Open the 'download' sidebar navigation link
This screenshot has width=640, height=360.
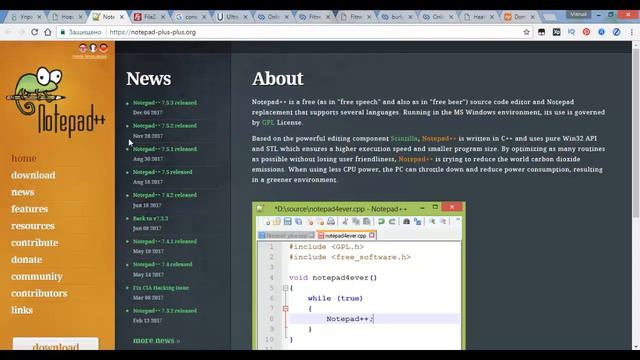33,175
